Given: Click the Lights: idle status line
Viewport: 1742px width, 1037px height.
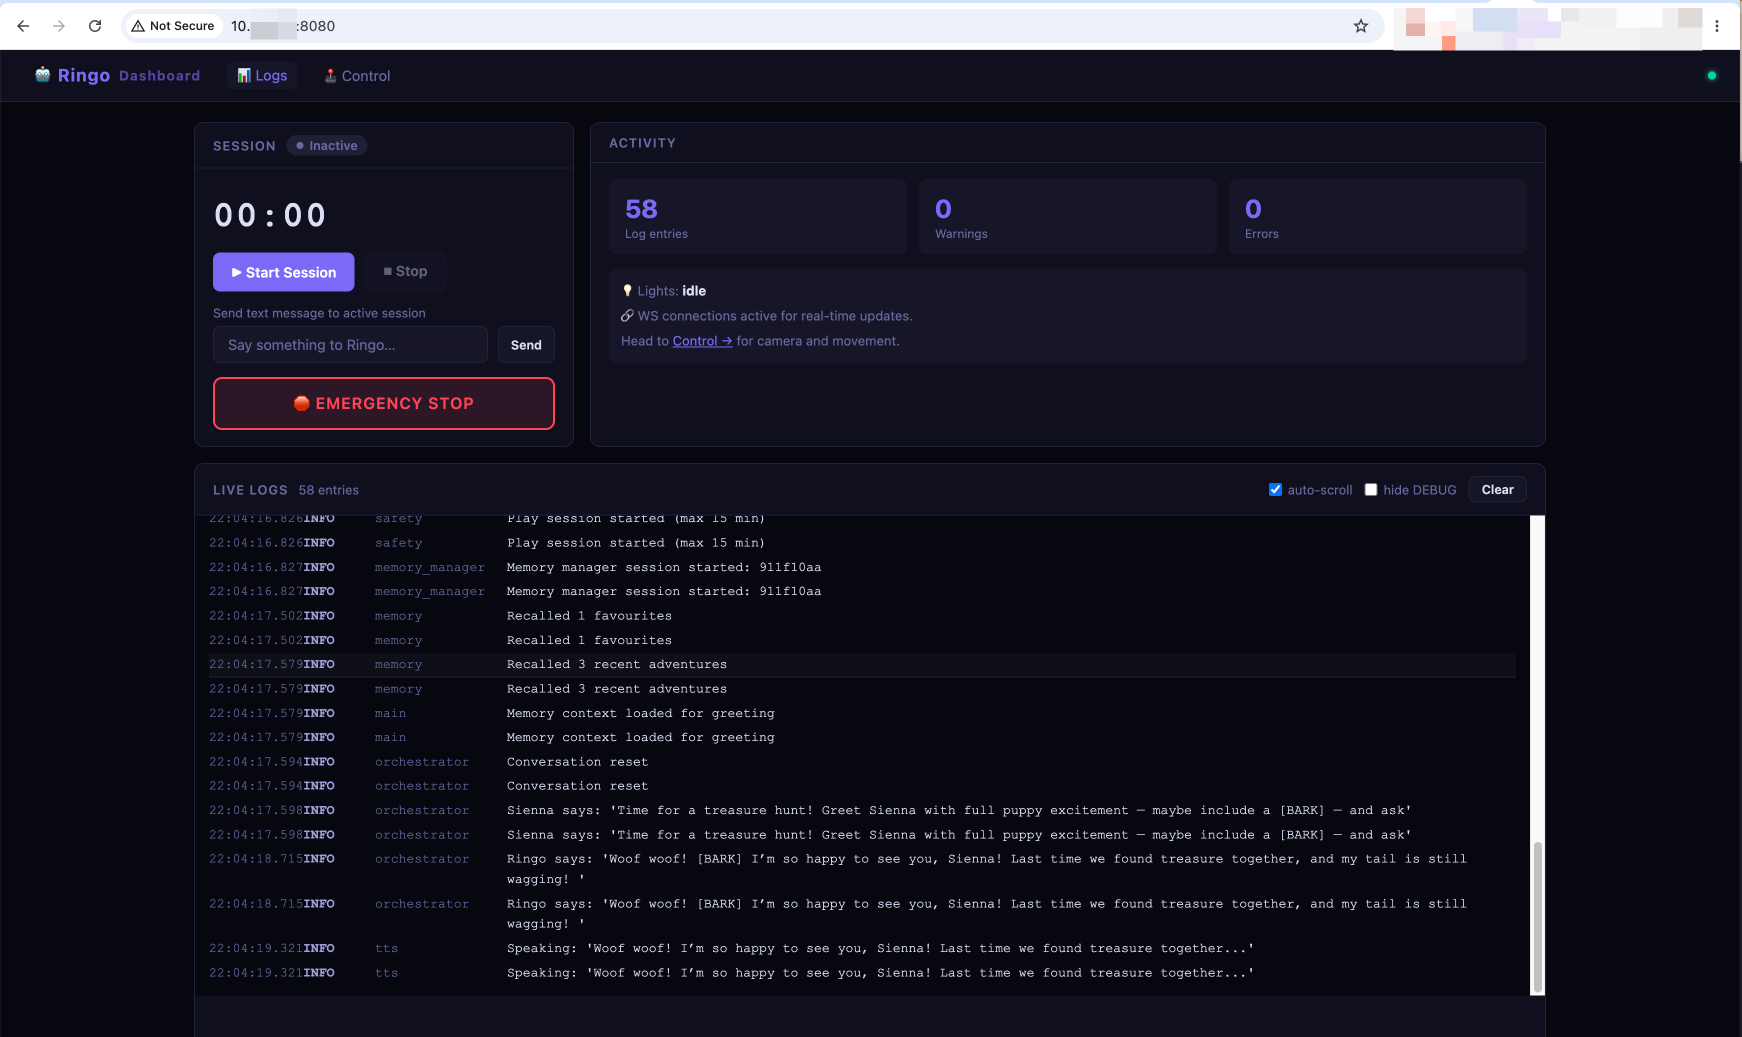Looking at the screenshot, I should click(x=664, y=291).
